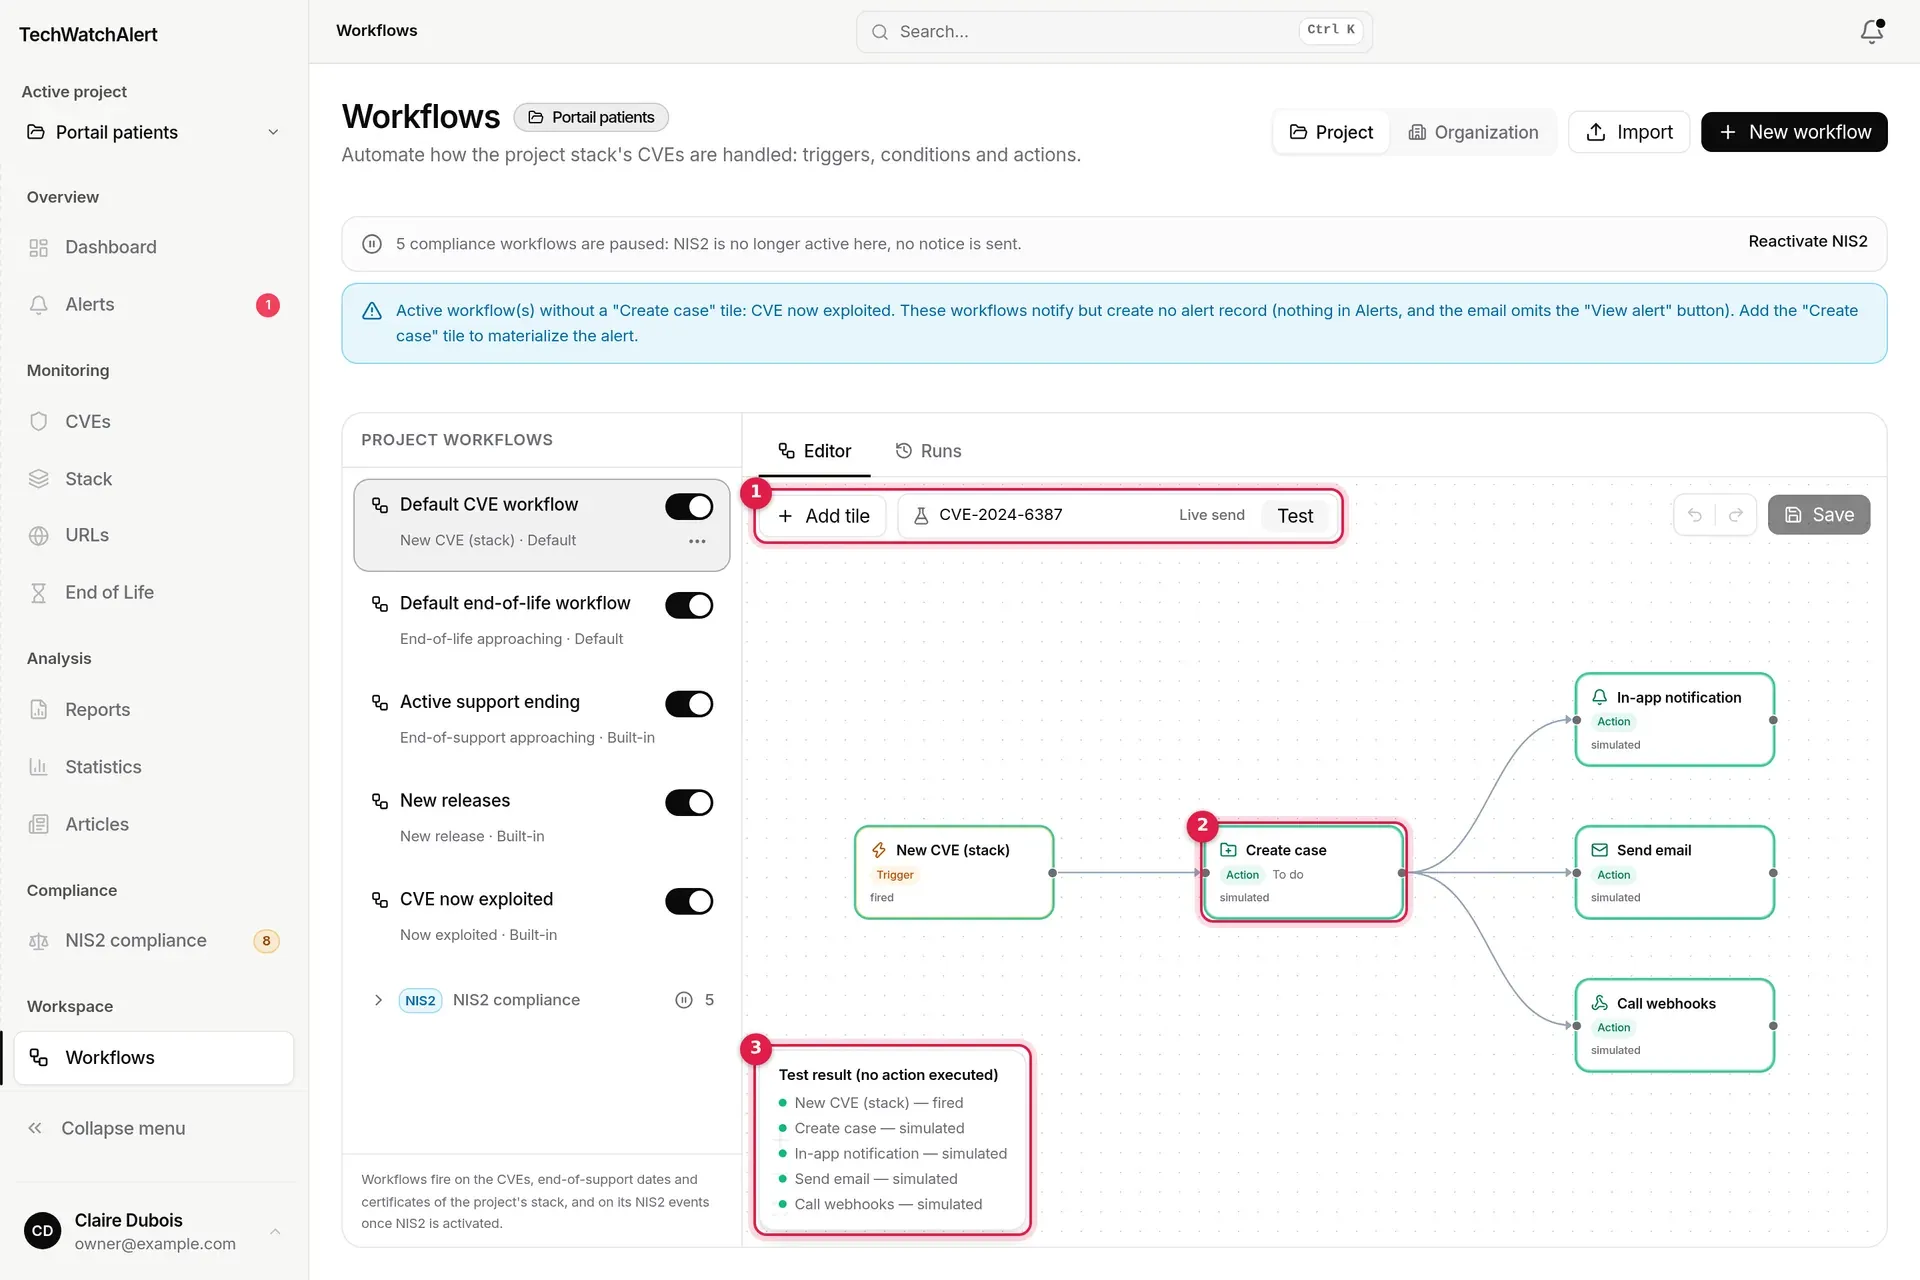Click the undo arrow in the editor
Screen dimensions: 1920x1280
[x=1695, y=515]
